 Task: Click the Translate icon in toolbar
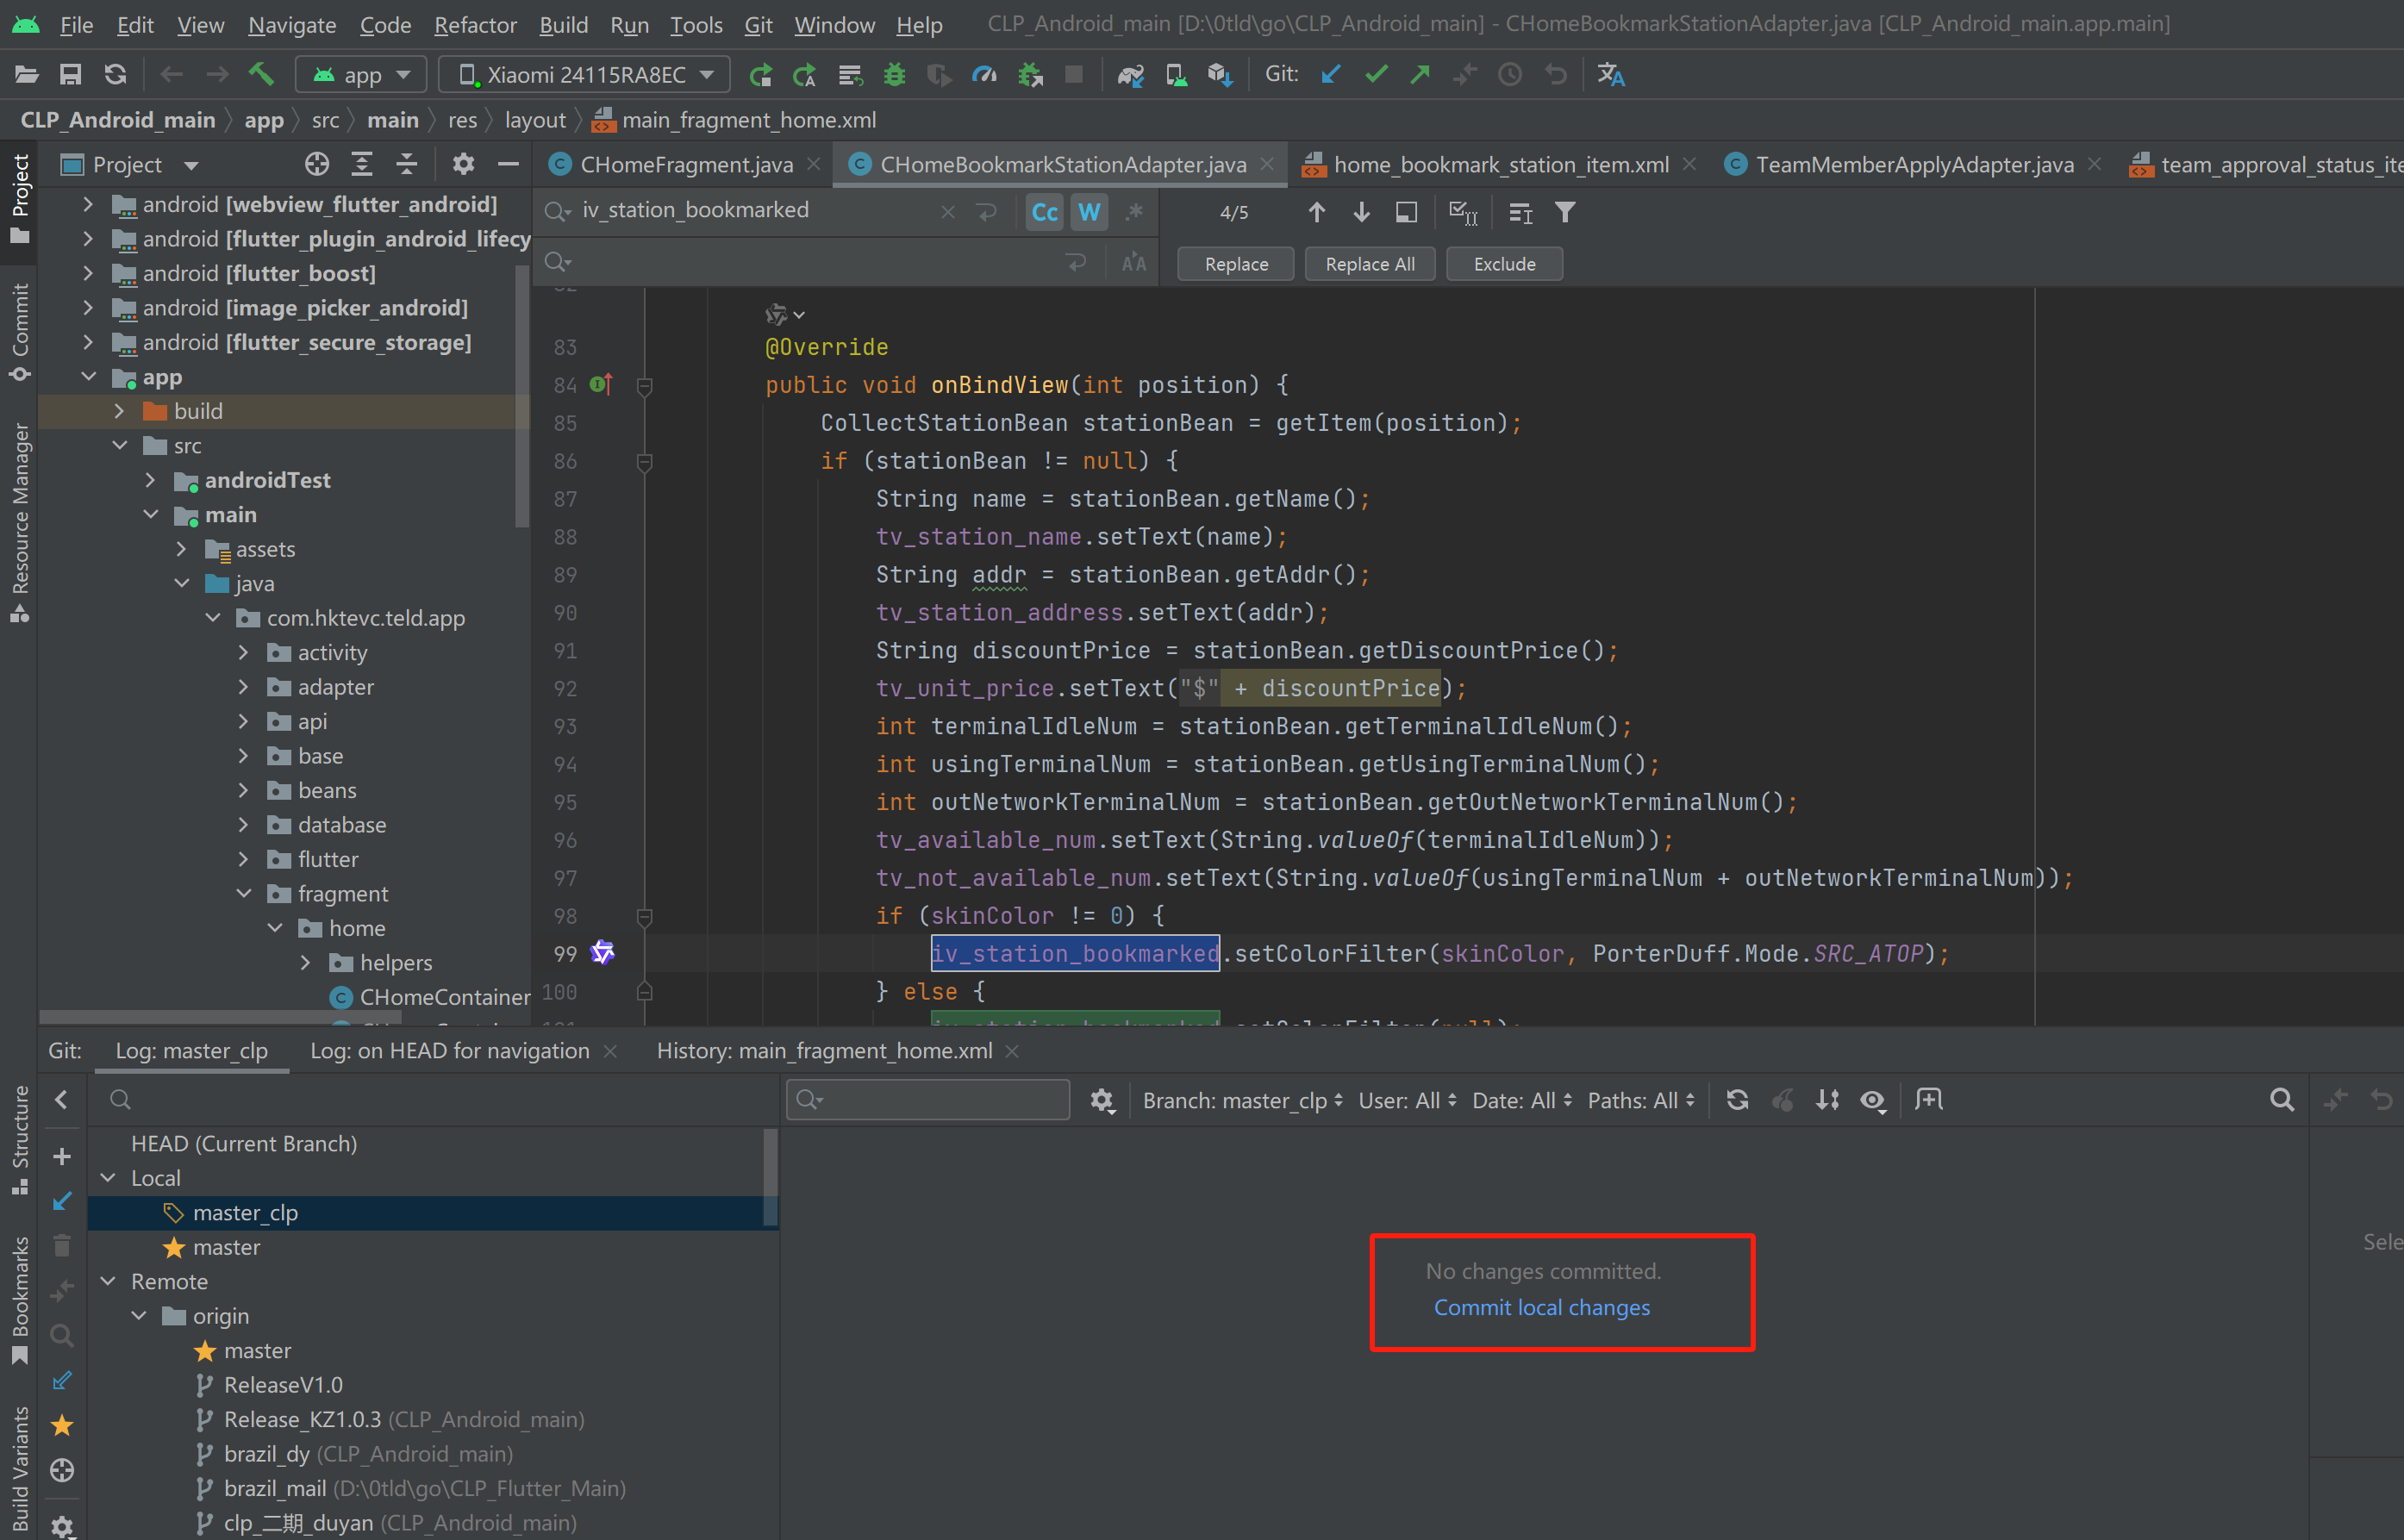click(1610, 75)
